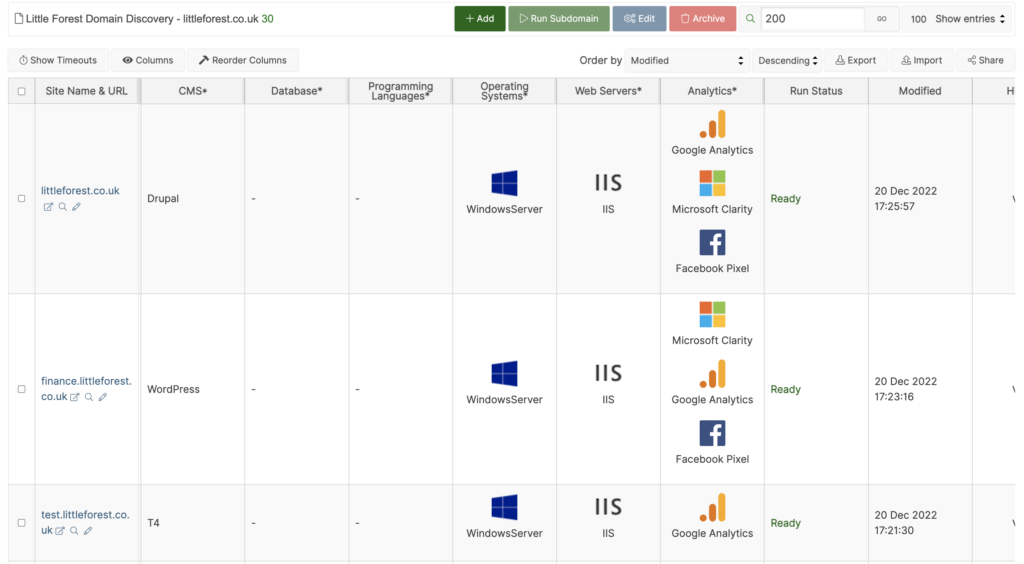This screenshot has width=1024, height=564.
Task: Open the littleforest.co.uk site link
Action: point(80,191)
